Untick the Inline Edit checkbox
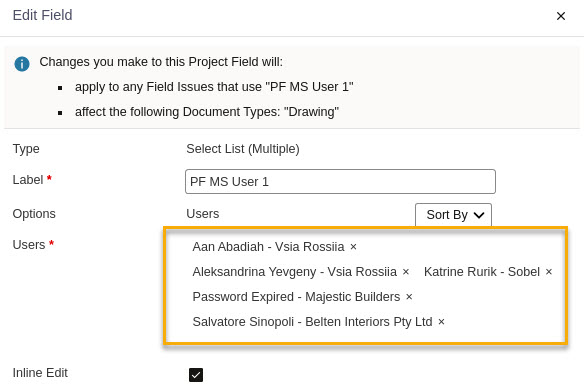This screenshot has width=584, height=387. pyautogui.click(x=196, y=375)
